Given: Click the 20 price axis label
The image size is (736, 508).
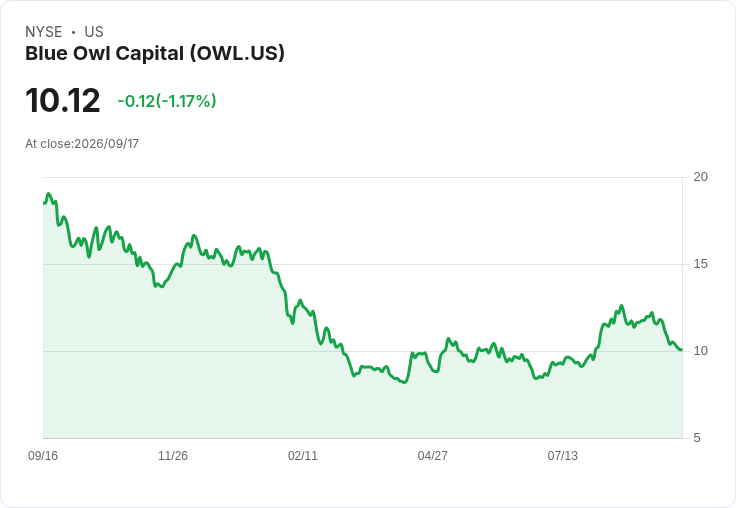Looking at the screenshot, I should (x=700, y=177).
